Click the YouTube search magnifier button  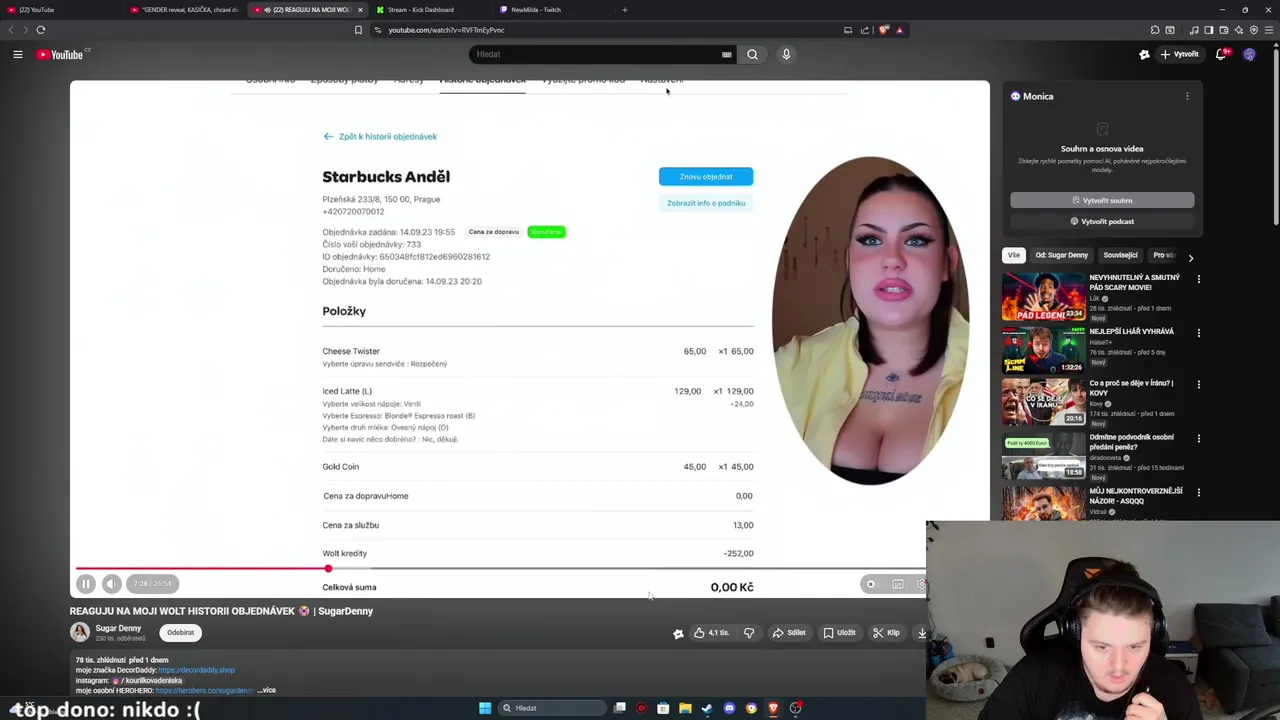[752, 54]
